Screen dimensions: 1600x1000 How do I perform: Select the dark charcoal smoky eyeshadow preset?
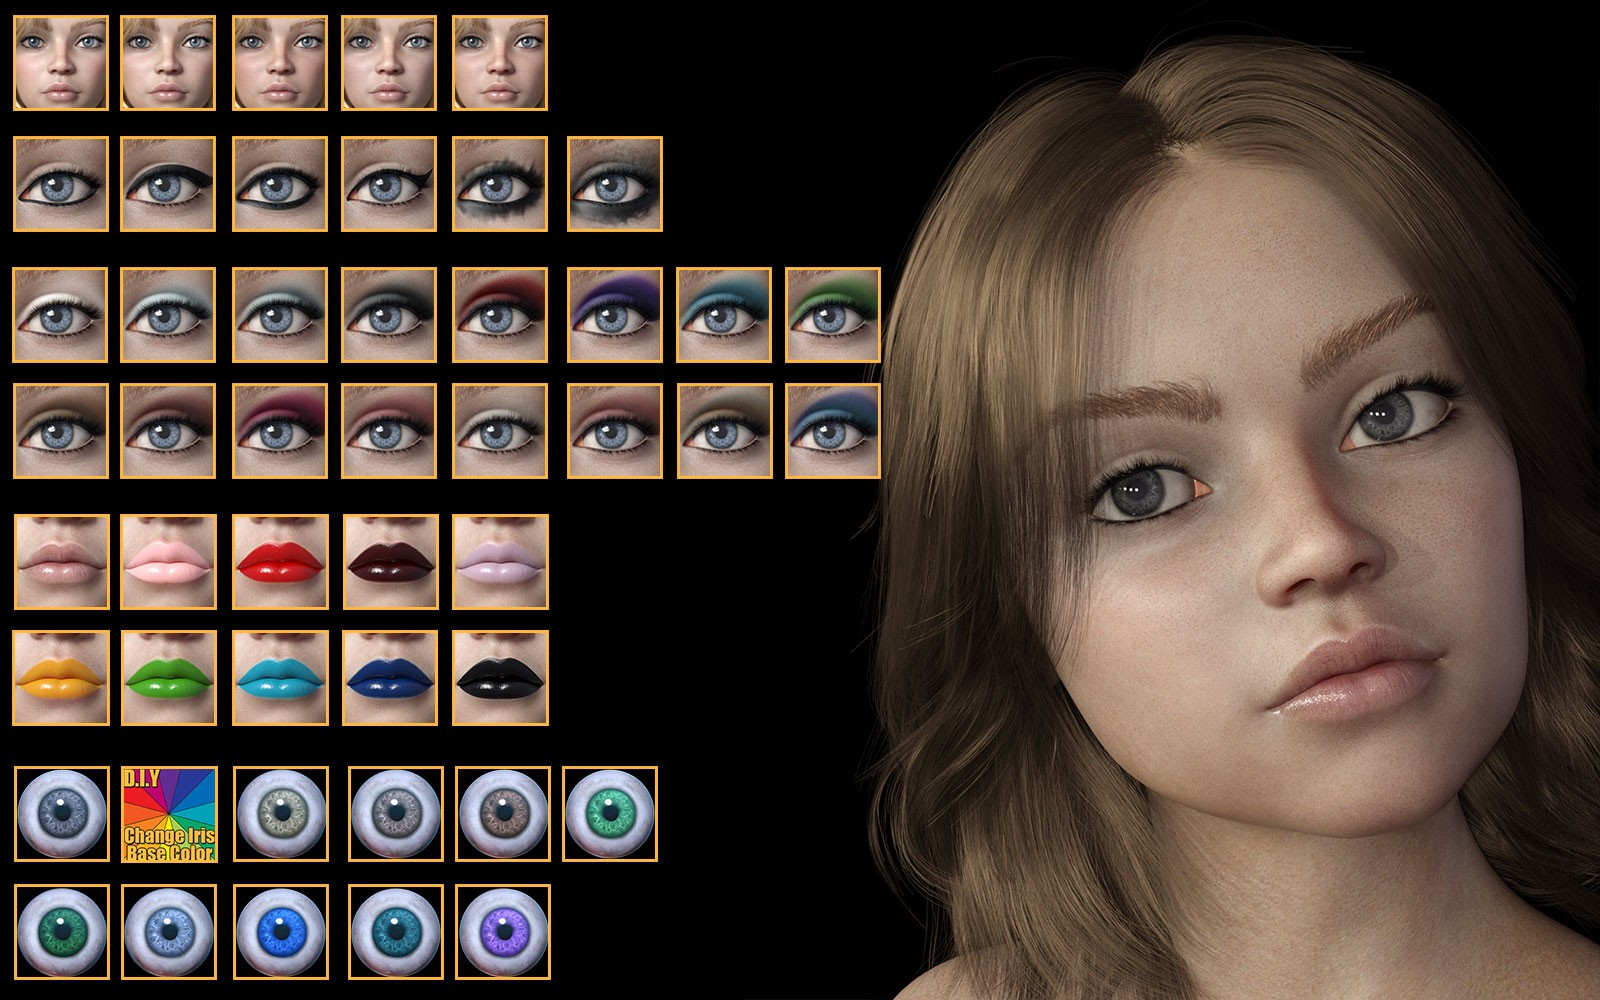tap(389, 315)
